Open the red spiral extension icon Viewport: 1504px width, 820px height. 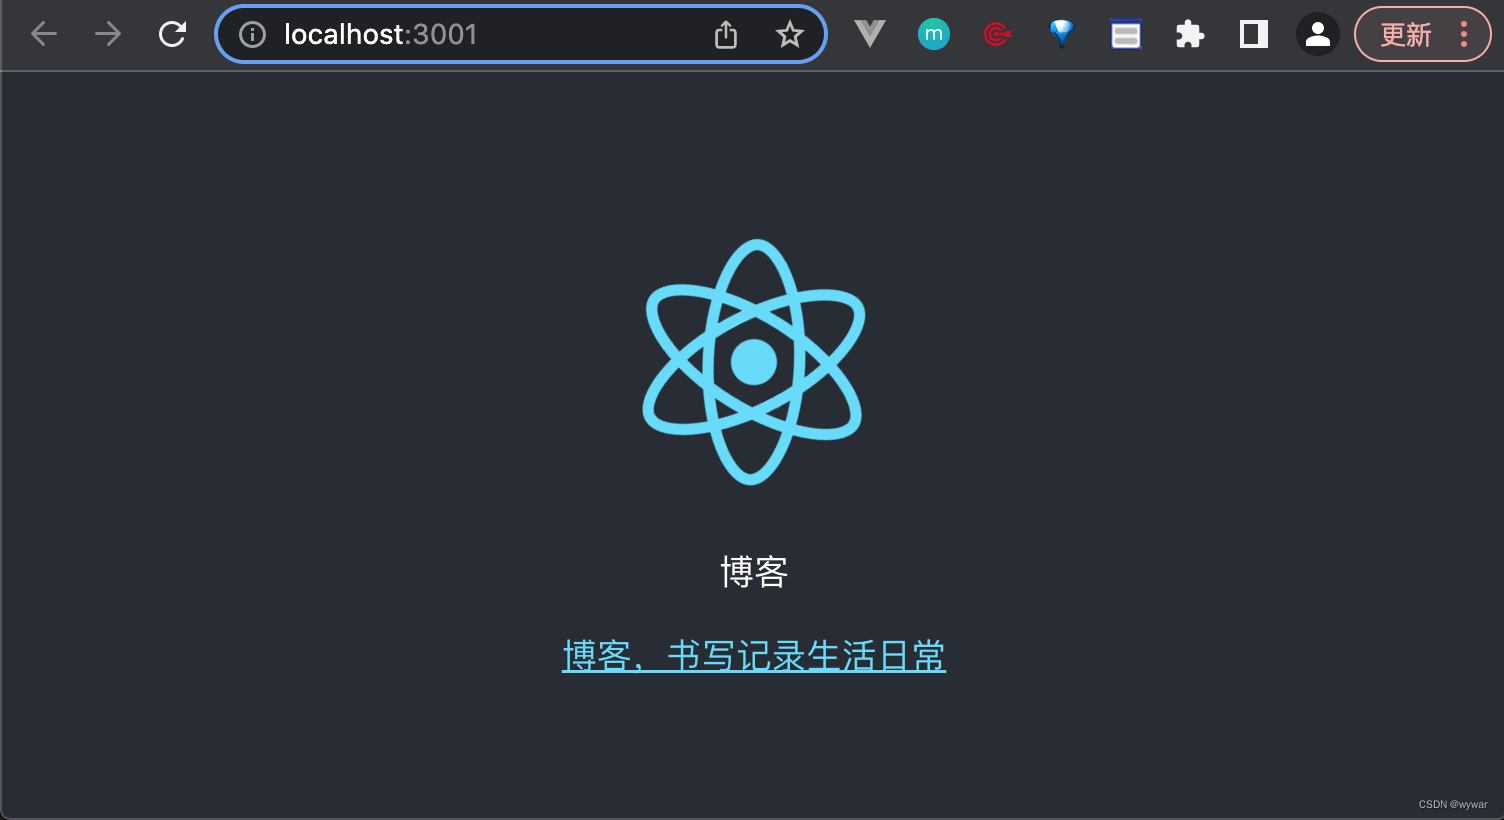[x=997, y=34]
